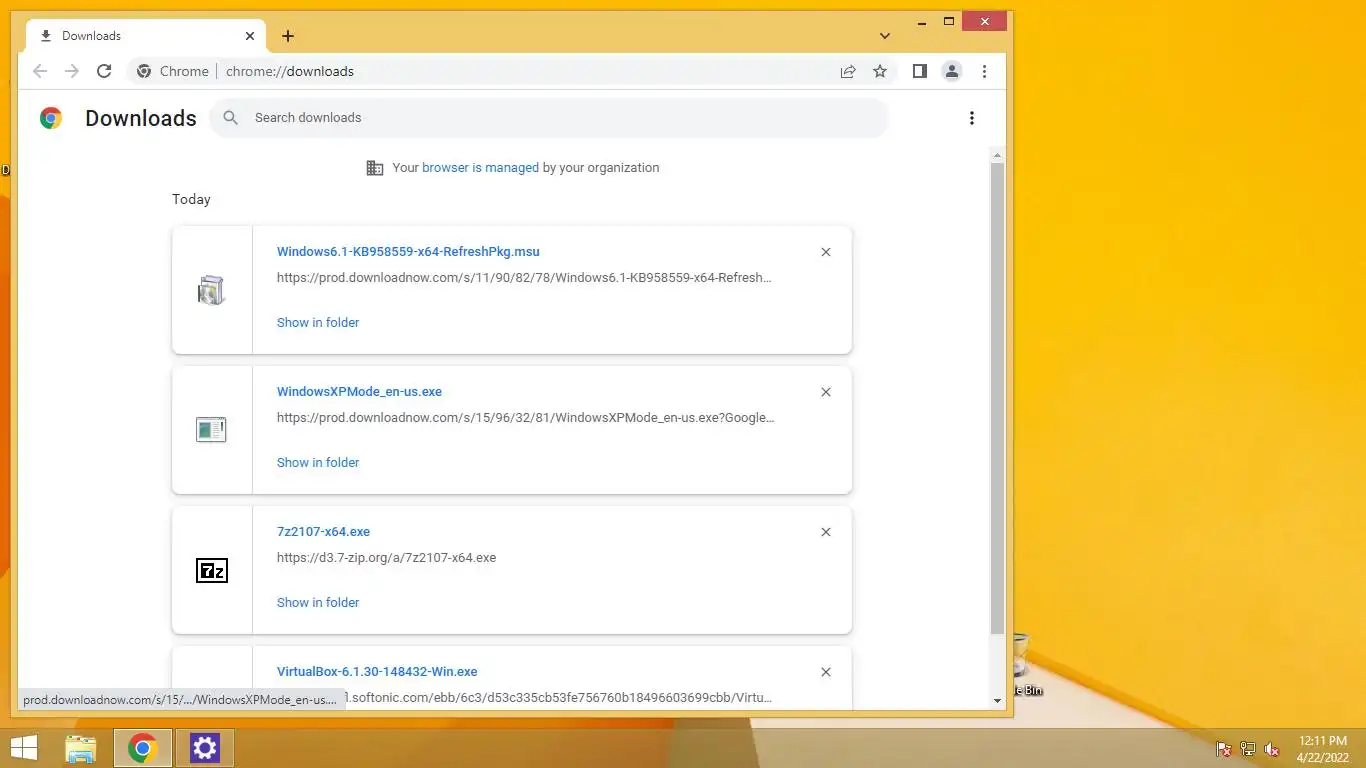Viewport: 1366px width, 768px height.
Task: Remove VirtualBox-6.1.30 download from list
Action: click(x=826, y=672)
